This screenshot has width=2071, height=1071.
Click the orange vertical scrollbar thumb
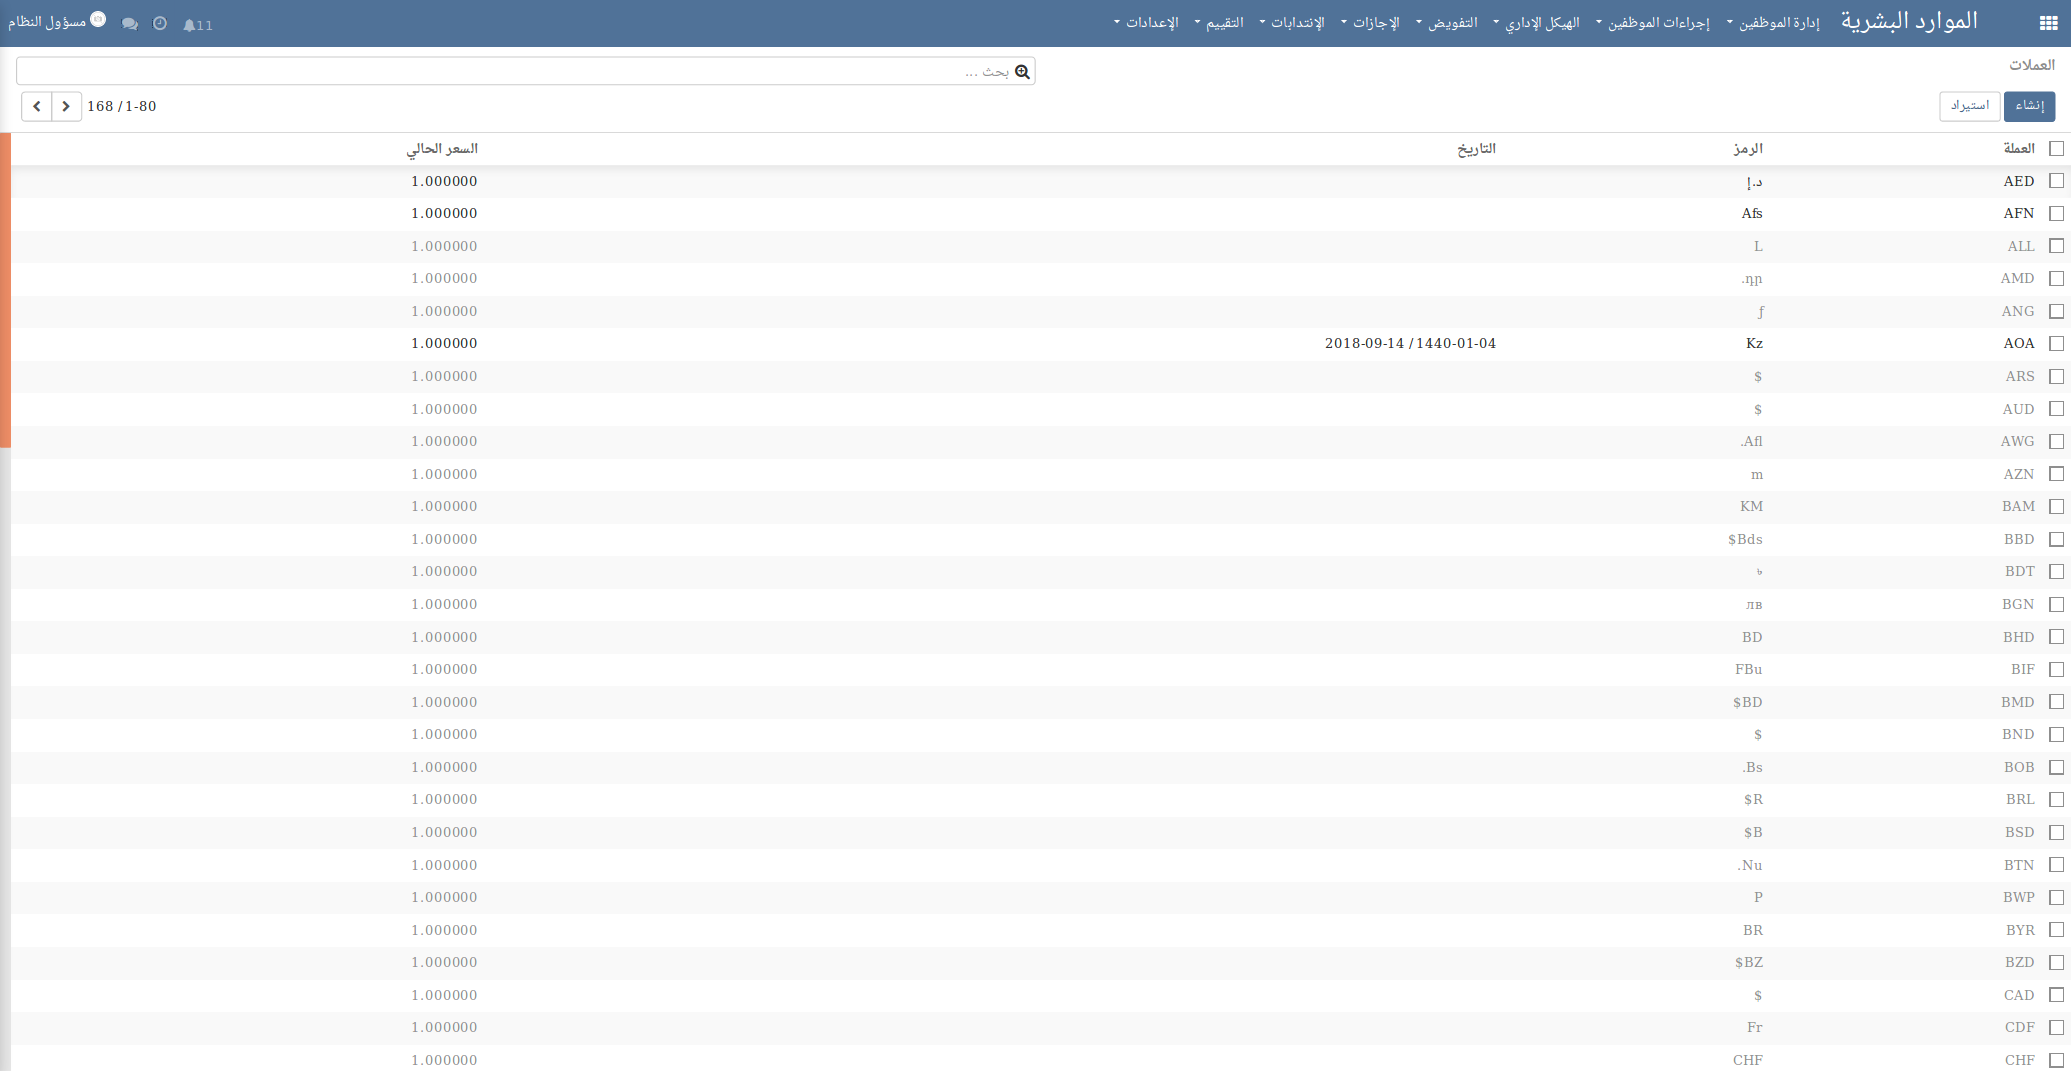pyautogui.click(x=5, y=290)
